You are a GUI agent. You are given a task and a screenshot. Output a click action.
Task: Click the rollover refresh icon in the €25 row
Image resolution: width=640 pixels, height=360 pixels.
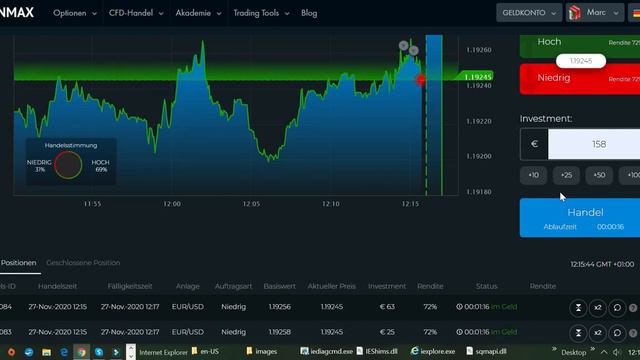click(x=617, y=333)
